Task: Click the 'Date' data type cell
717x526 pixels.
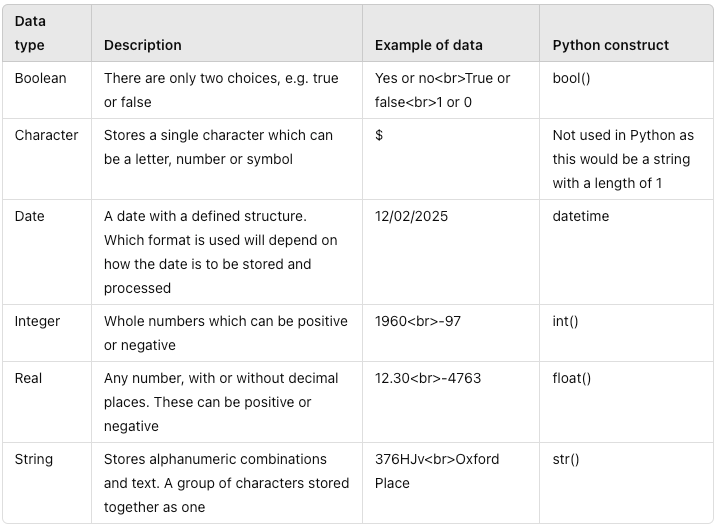Action: 29,216
